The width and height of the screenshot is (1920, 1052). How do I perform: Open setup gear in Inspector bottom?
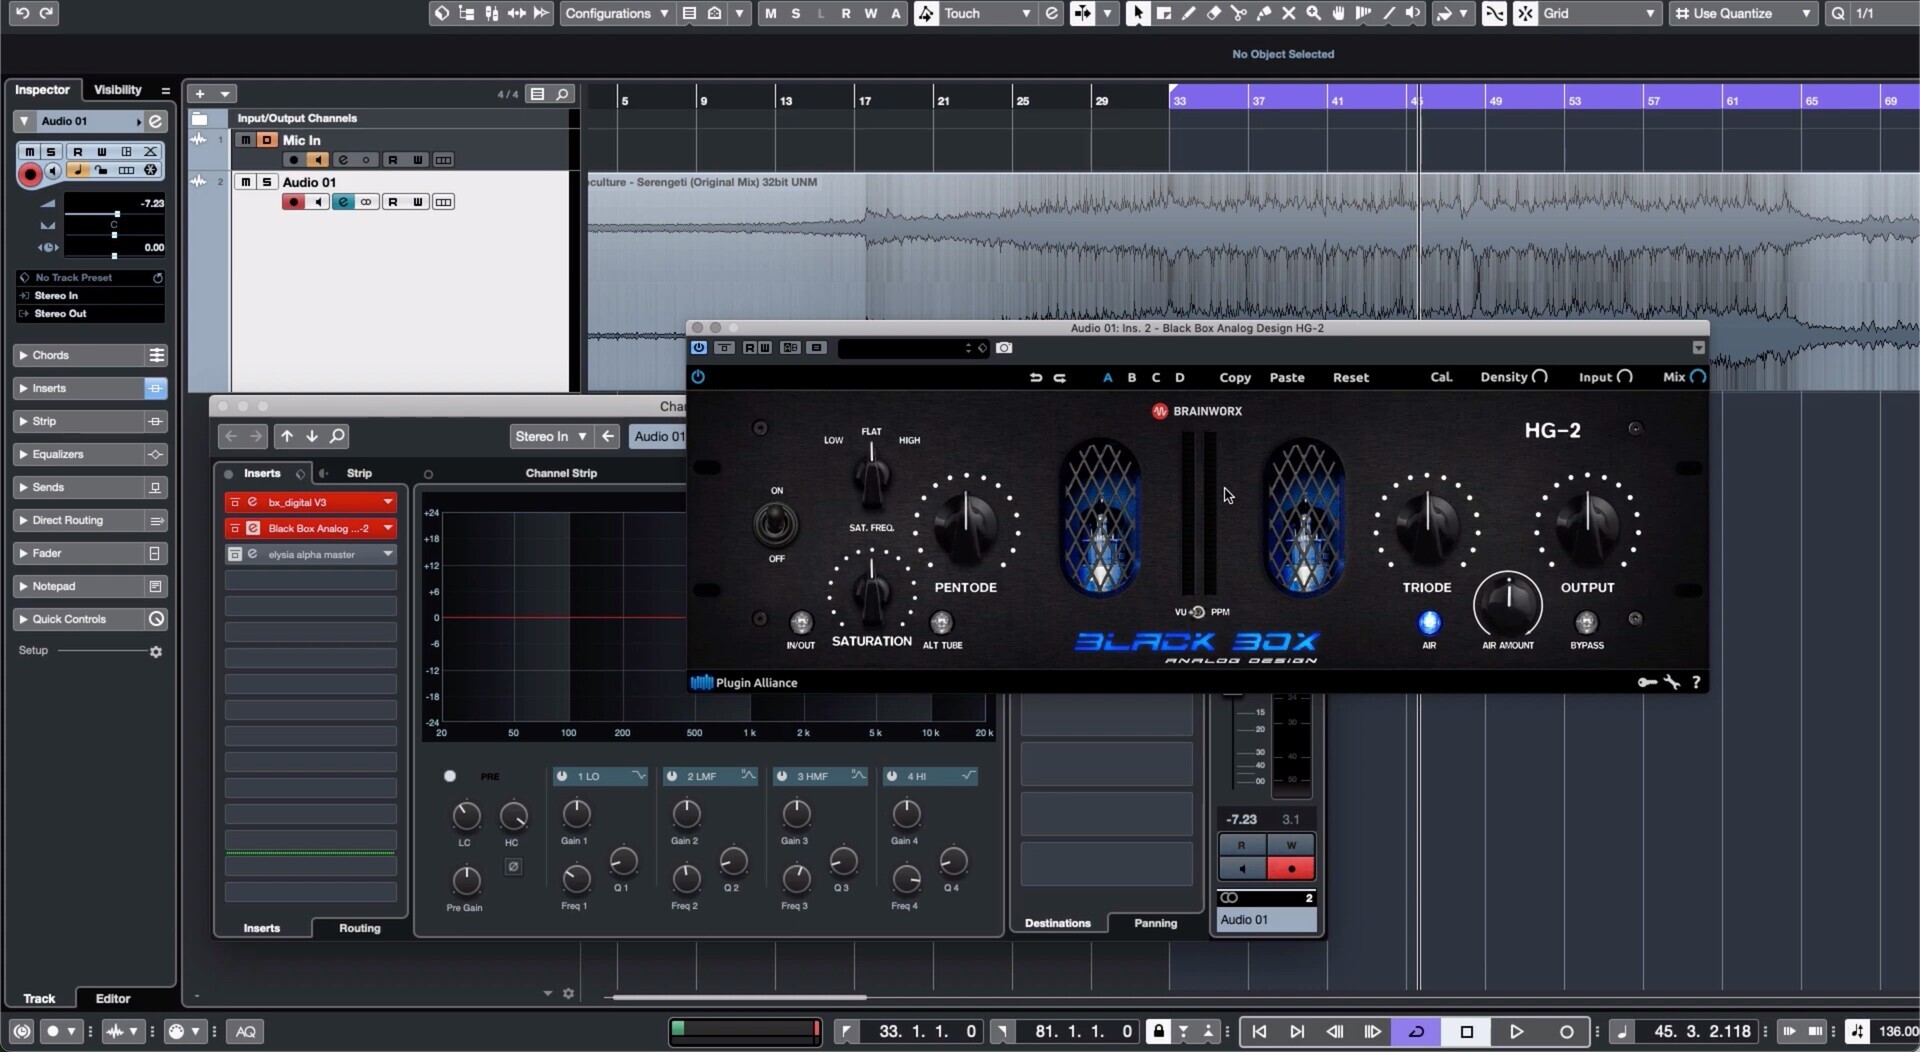(156, 651)
